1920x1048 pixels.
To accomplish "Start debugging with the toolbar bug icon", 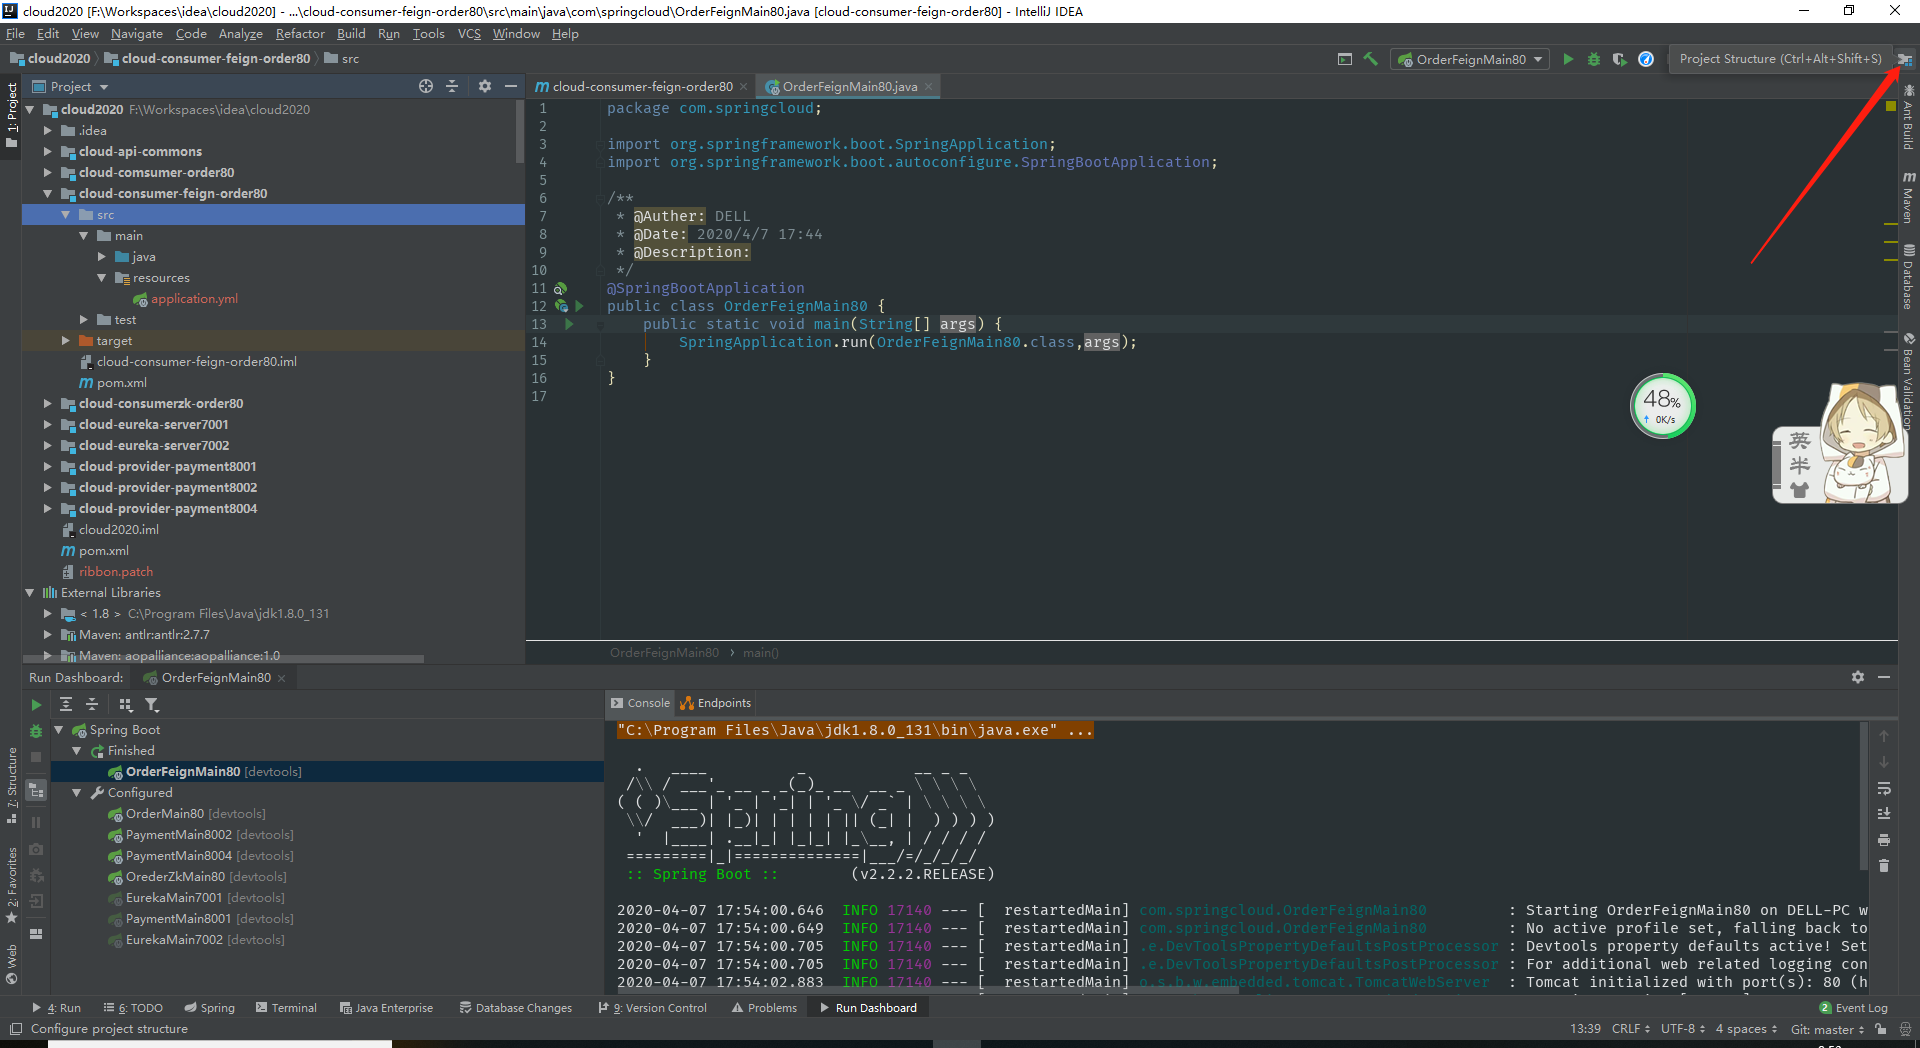I will click(x=1594, y=59).
